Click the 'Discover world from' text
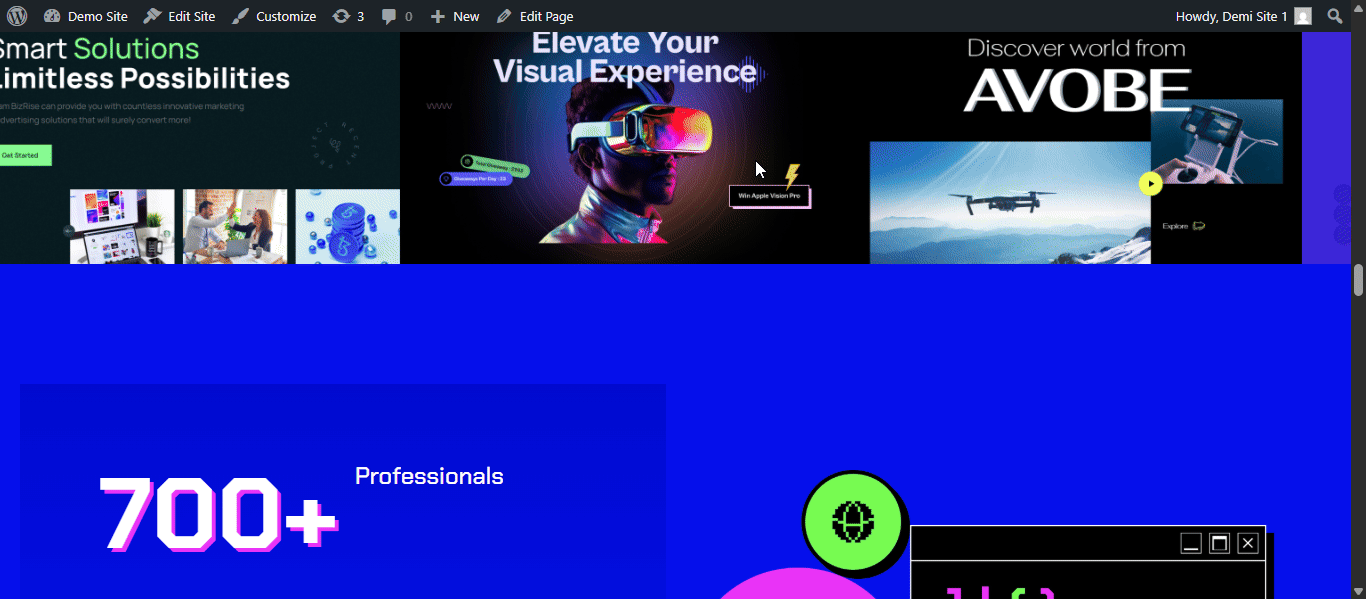 tap(1076, 48)
